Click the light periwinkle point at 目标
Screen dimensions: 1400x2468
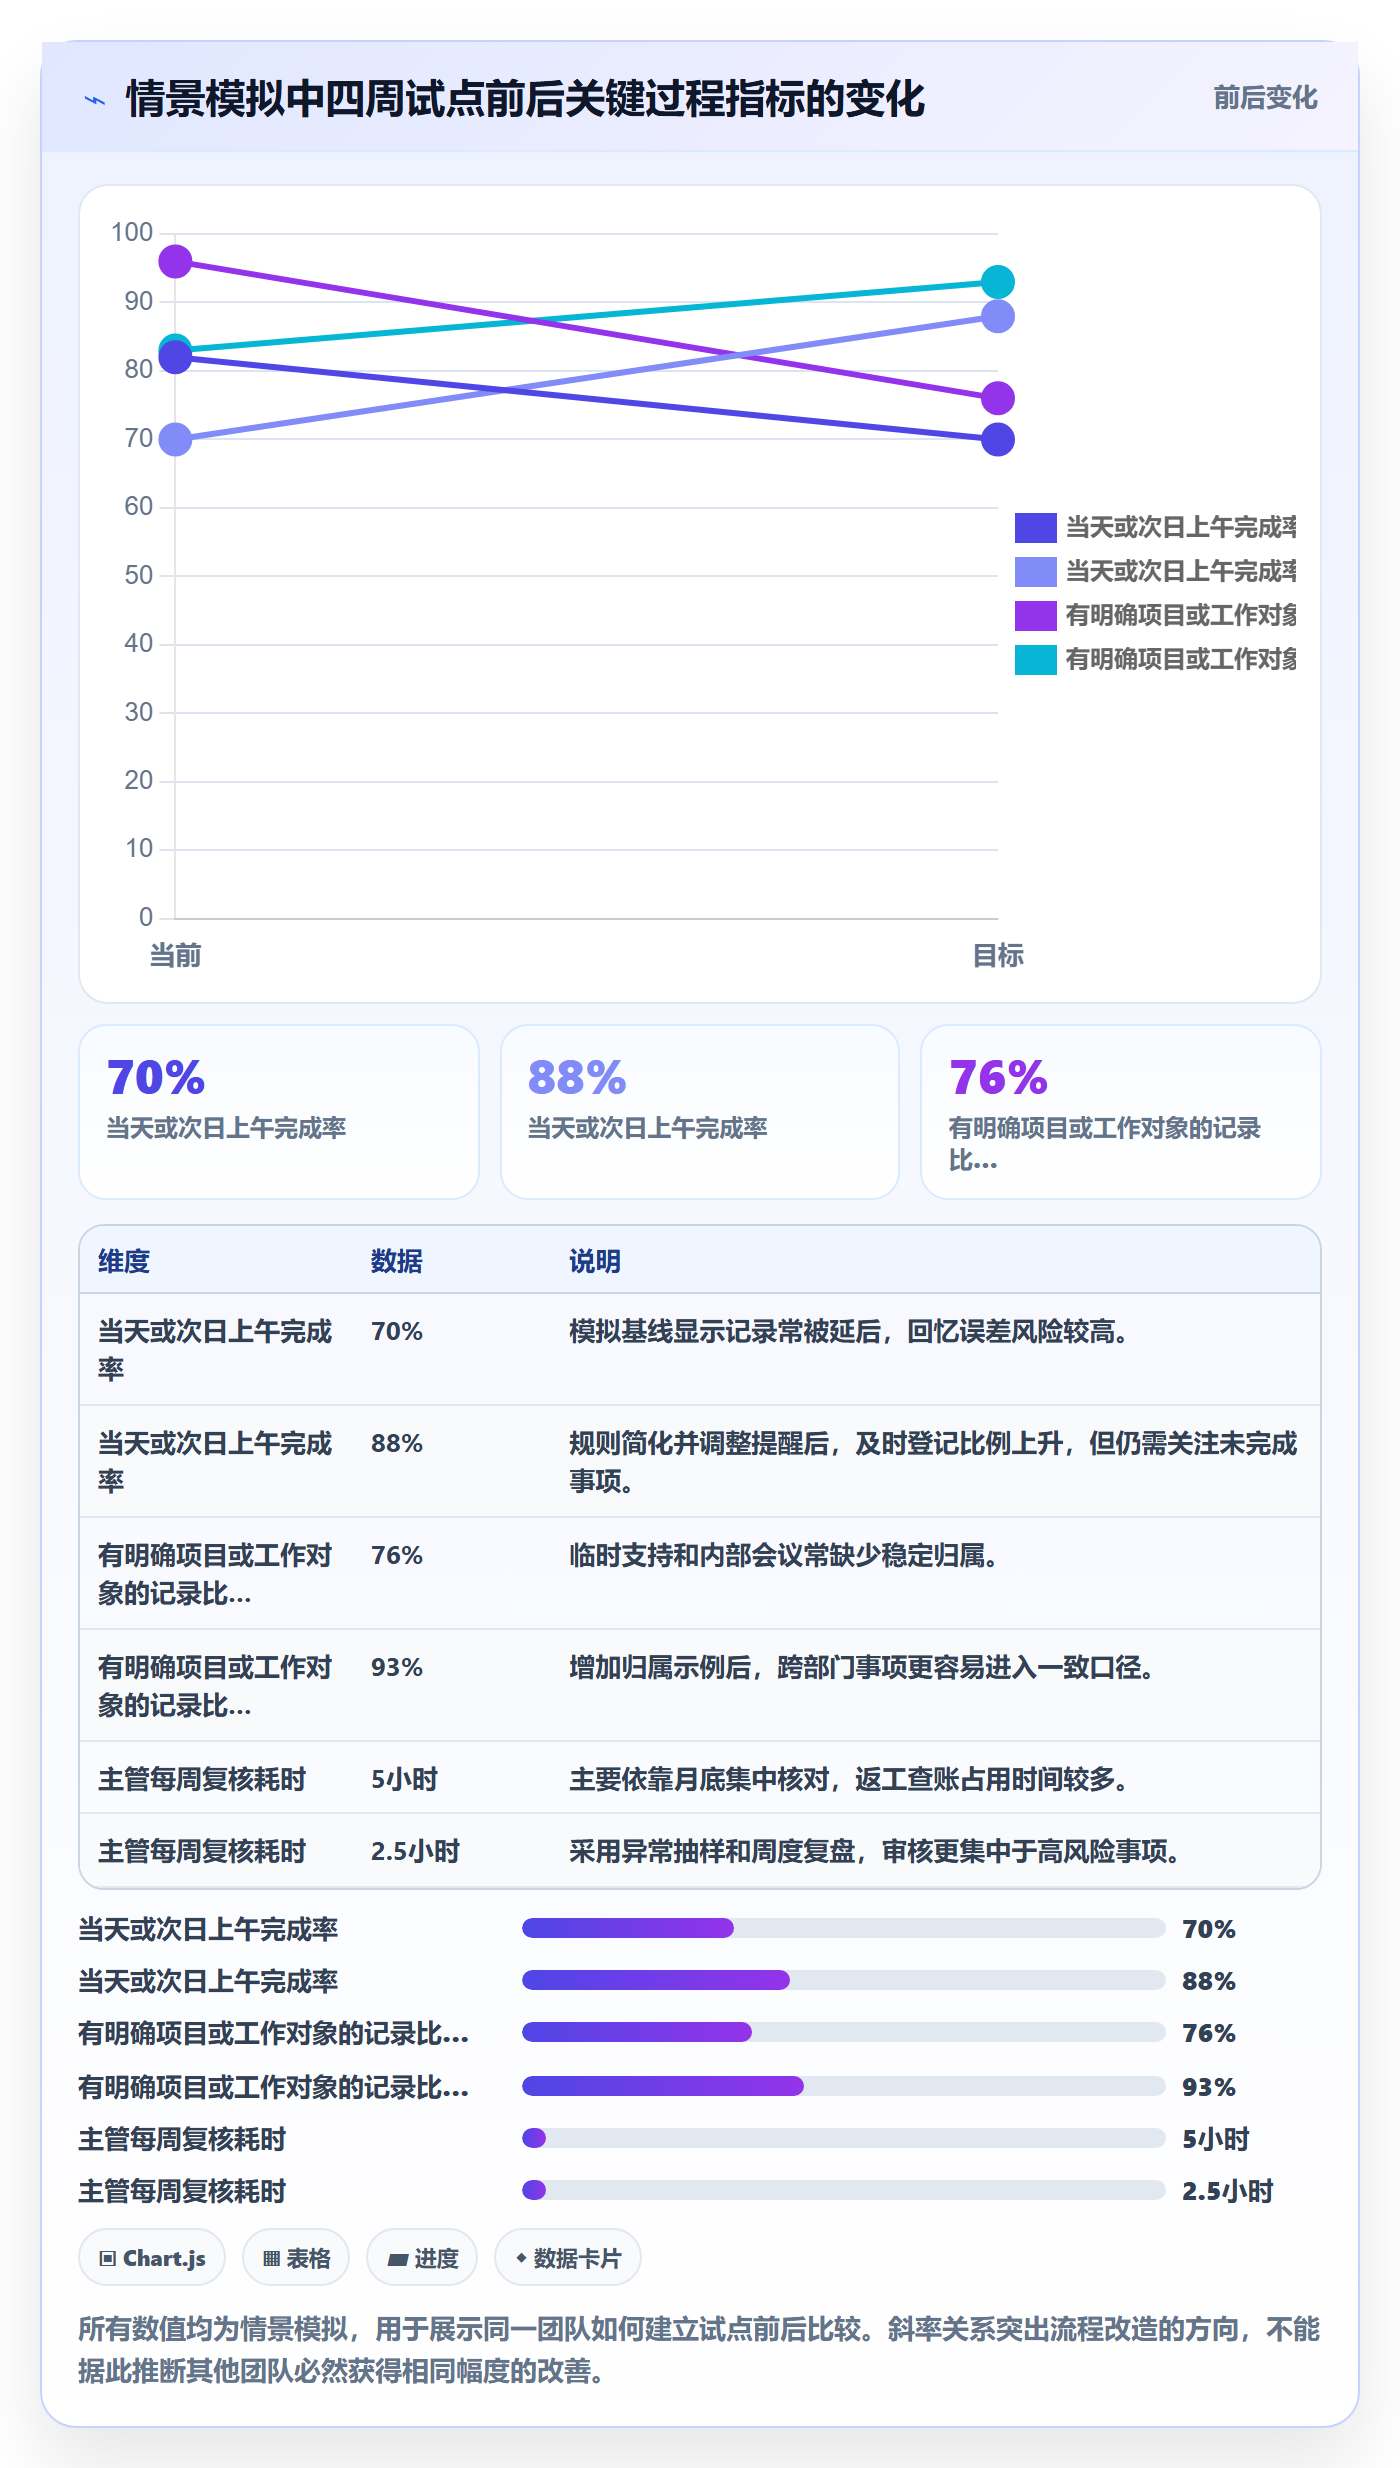[998, 317]
